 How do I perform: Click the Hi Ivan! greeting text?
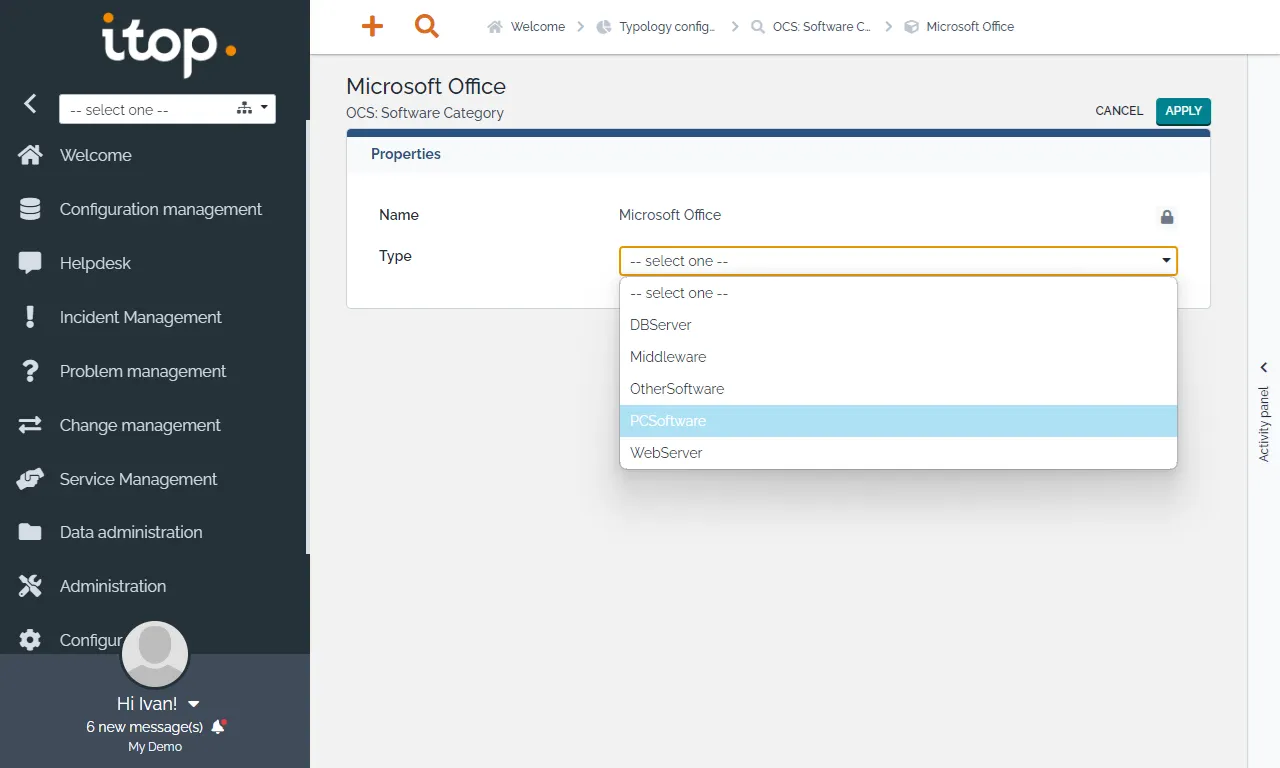(x=147, y=704)
